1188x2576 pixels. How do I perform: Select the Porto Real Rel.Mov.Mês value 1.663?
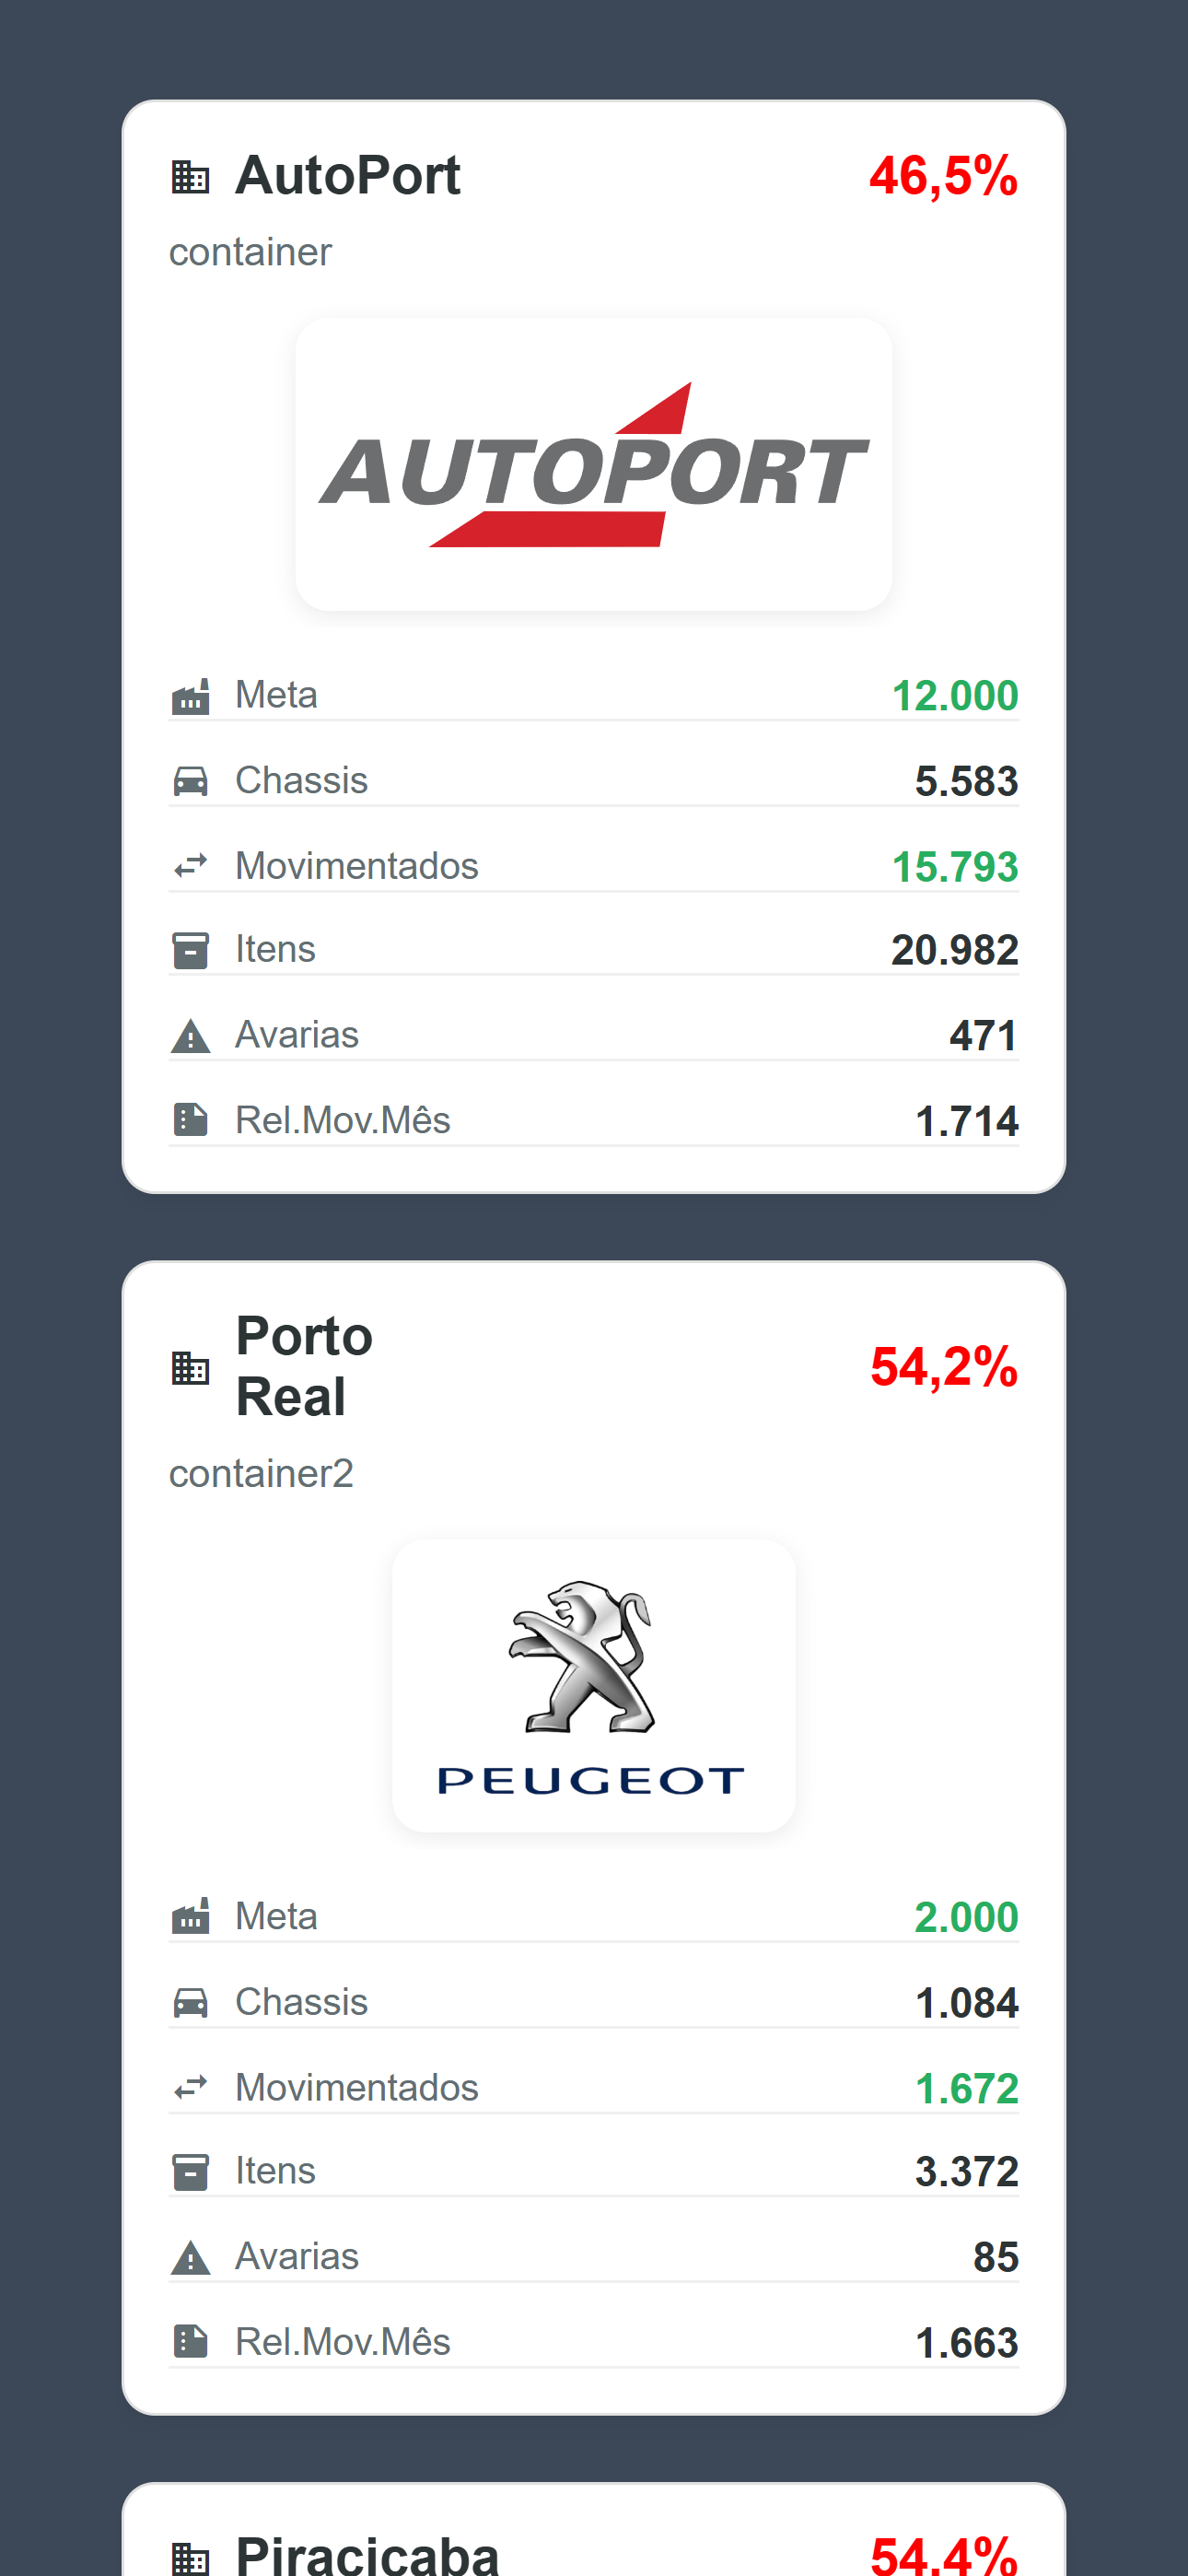click(x=966, y=2343)
